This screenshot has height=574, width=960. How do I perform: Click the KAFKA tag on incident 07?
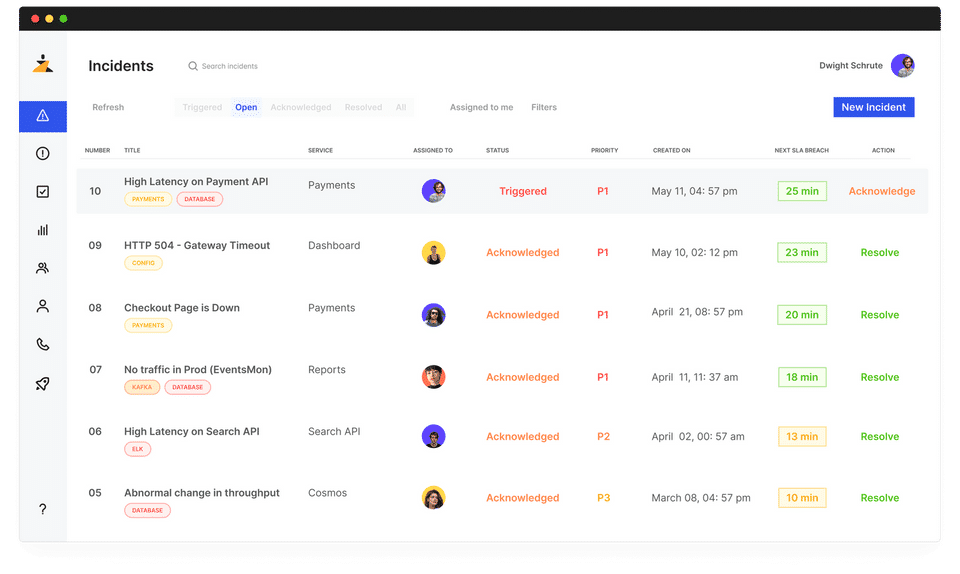[142, 387]
